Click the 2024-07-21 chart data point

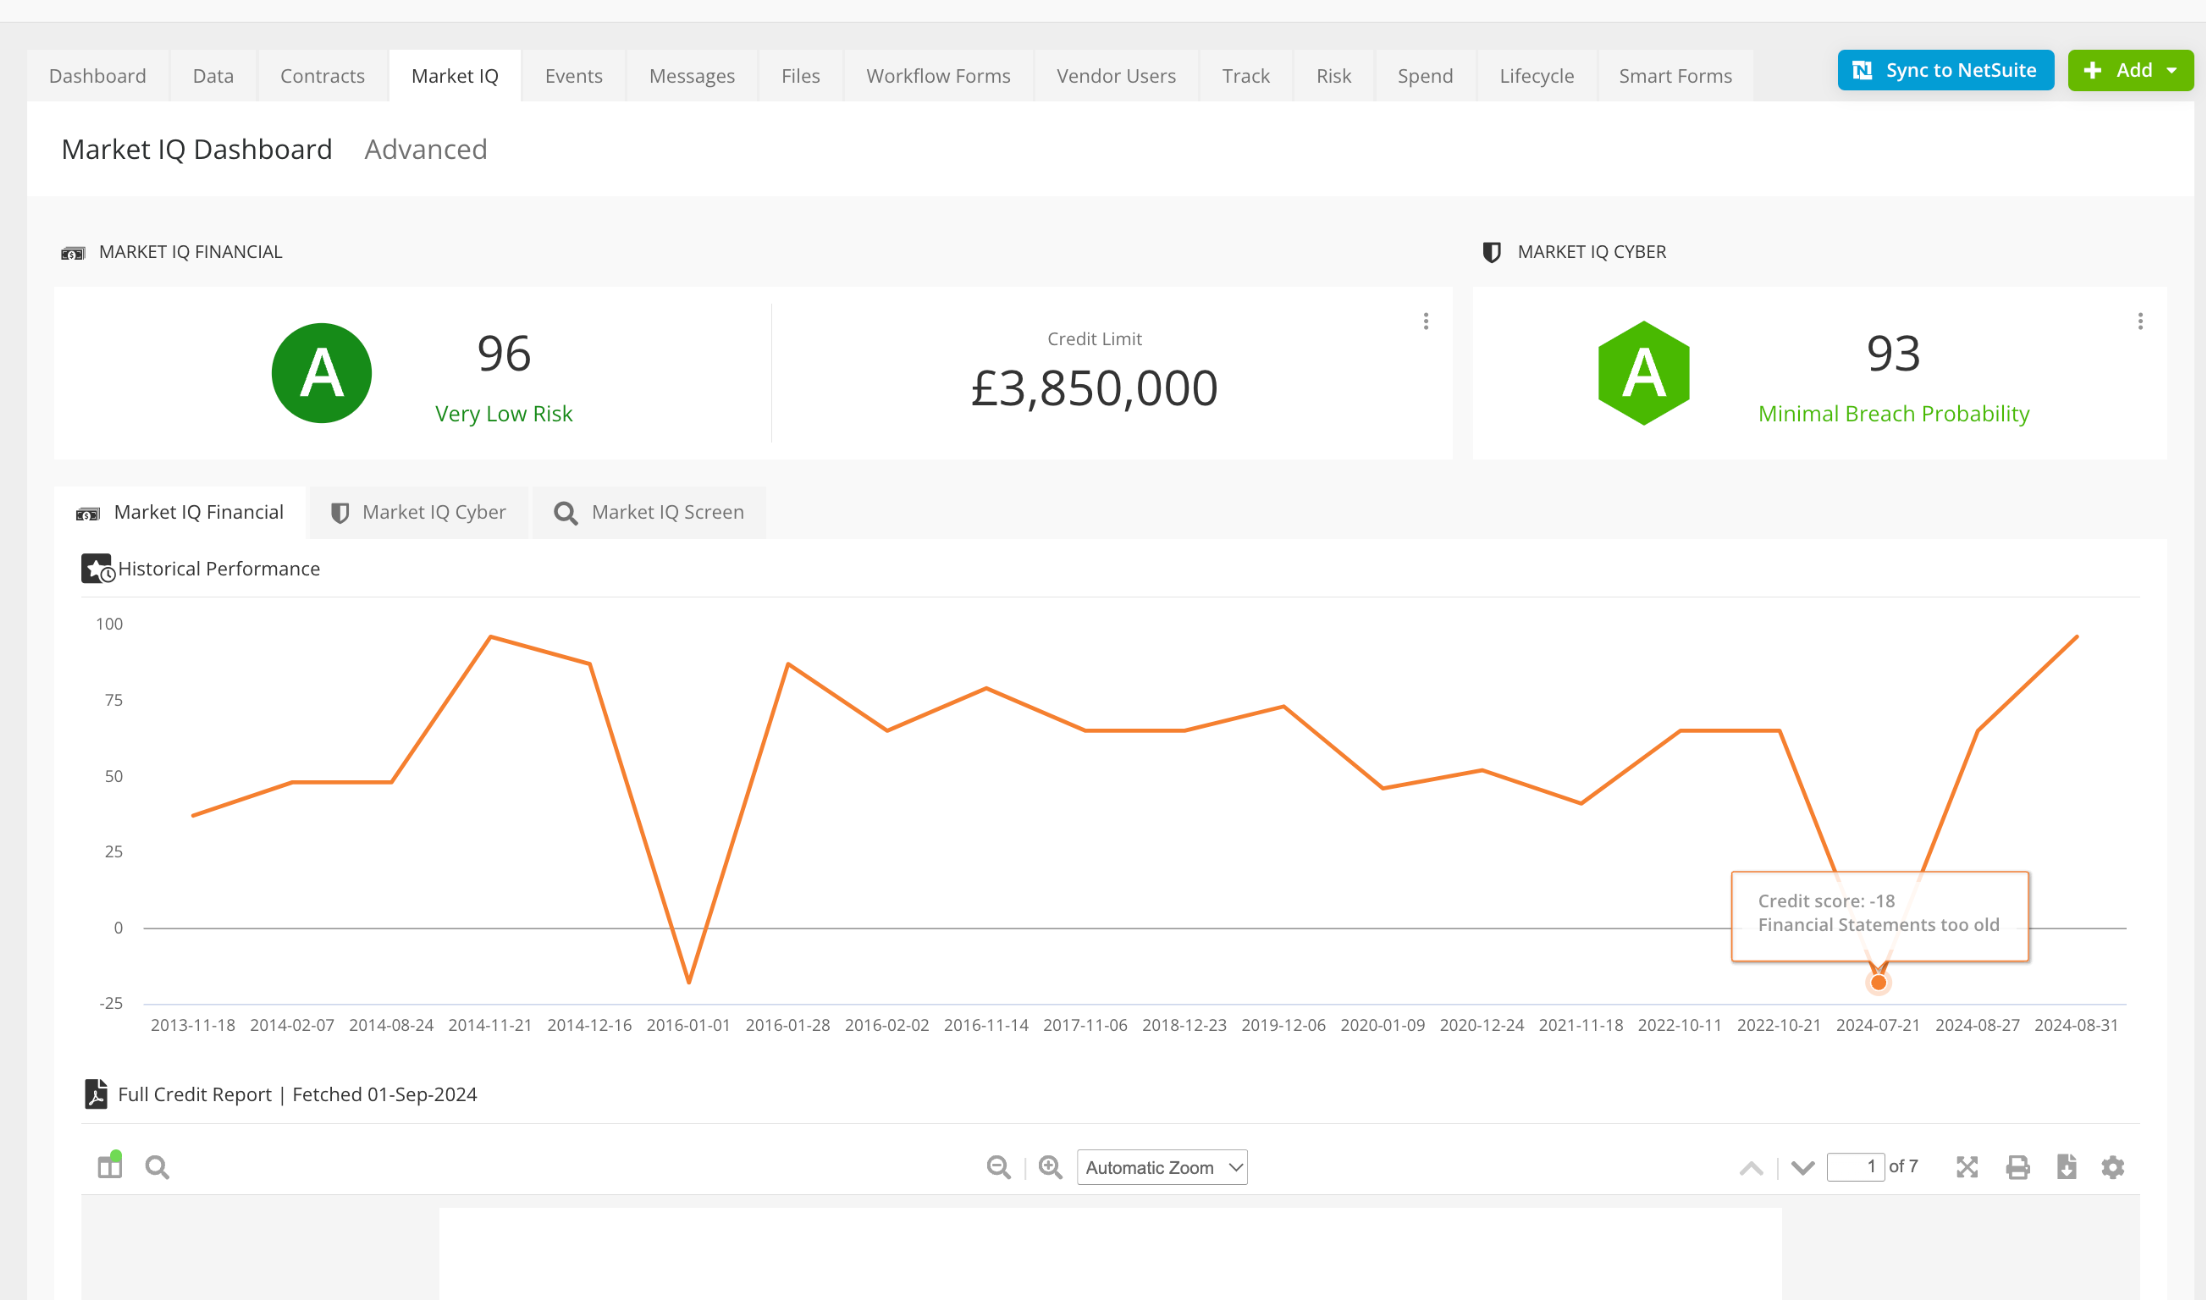pos(1878,982)
